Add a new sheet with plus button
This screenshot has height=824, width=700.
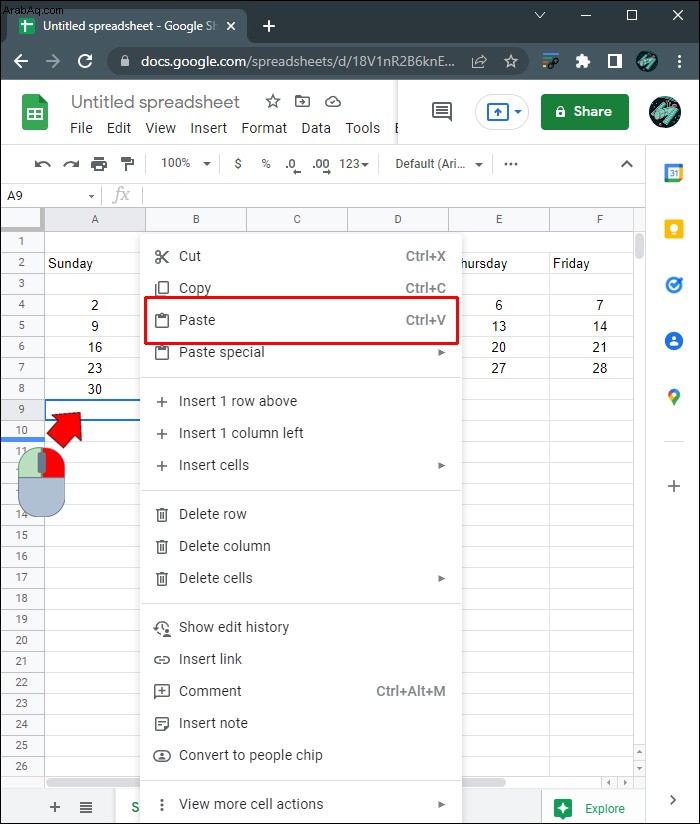tap(55, 807)
